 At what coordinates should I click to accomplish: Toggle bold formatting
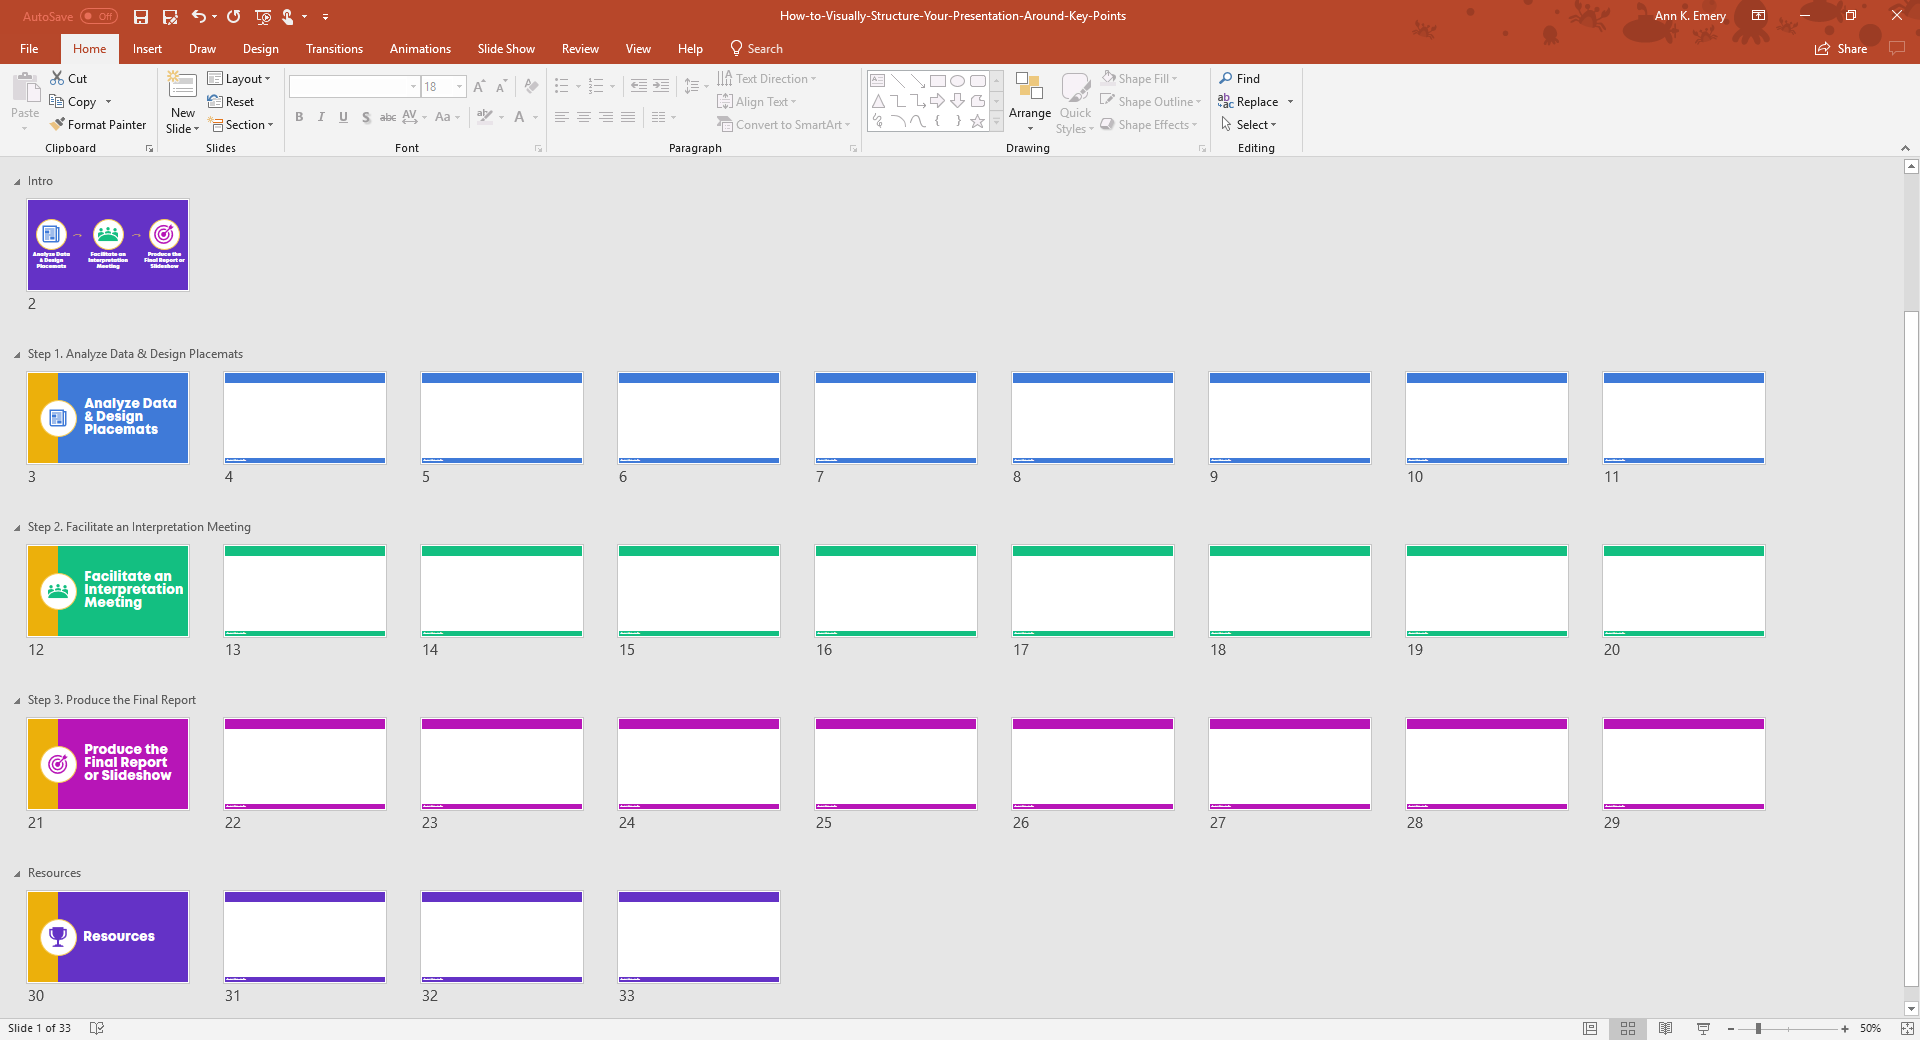[299, 117]
